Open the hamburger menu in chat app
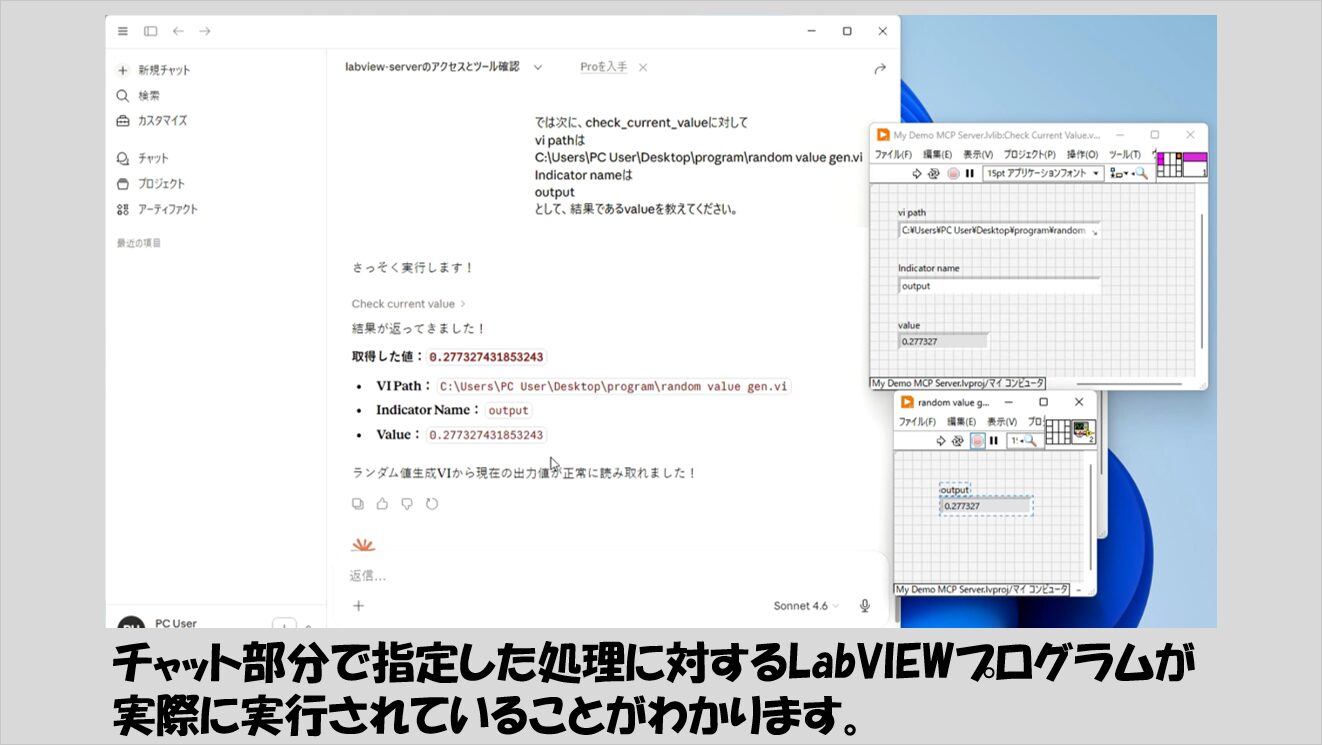 [123, 31]
